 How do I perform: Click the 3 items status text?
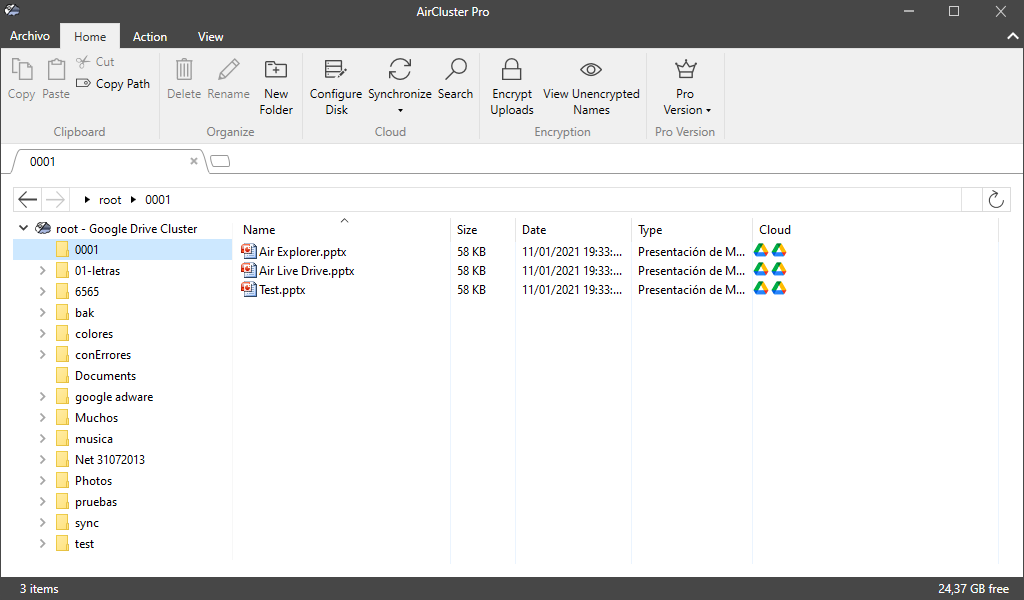39,589
